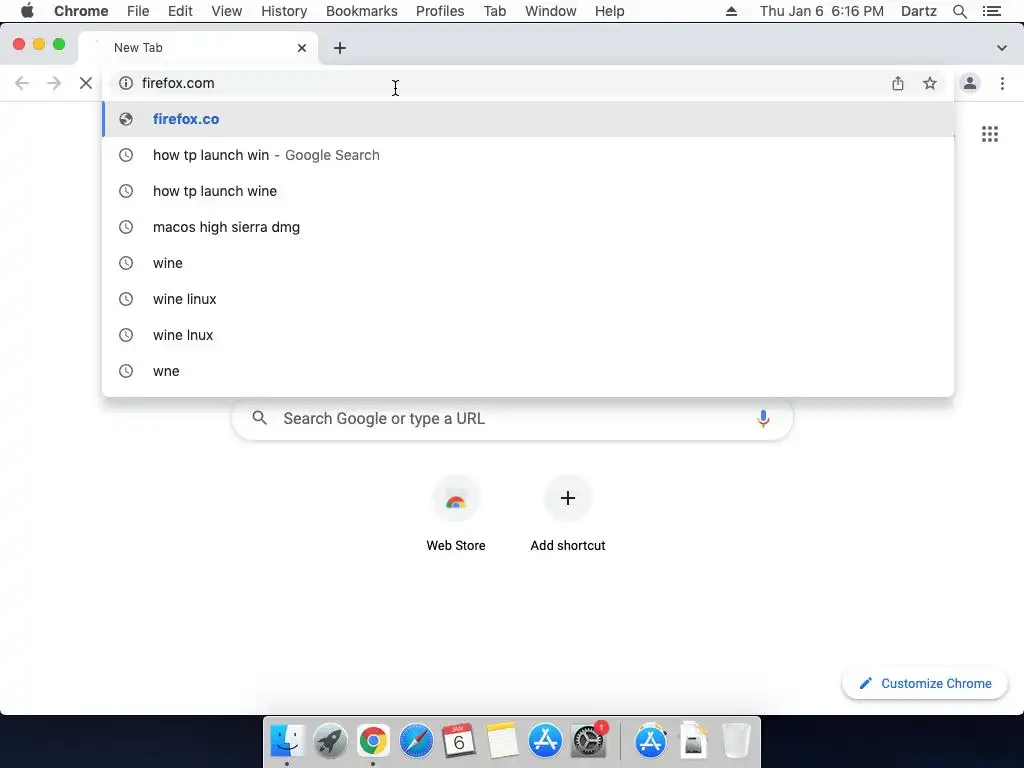The width and height of the screenshot is (1024, 768).
Task: Click the Dartz user name in menu bar
Action: [919, 11]
